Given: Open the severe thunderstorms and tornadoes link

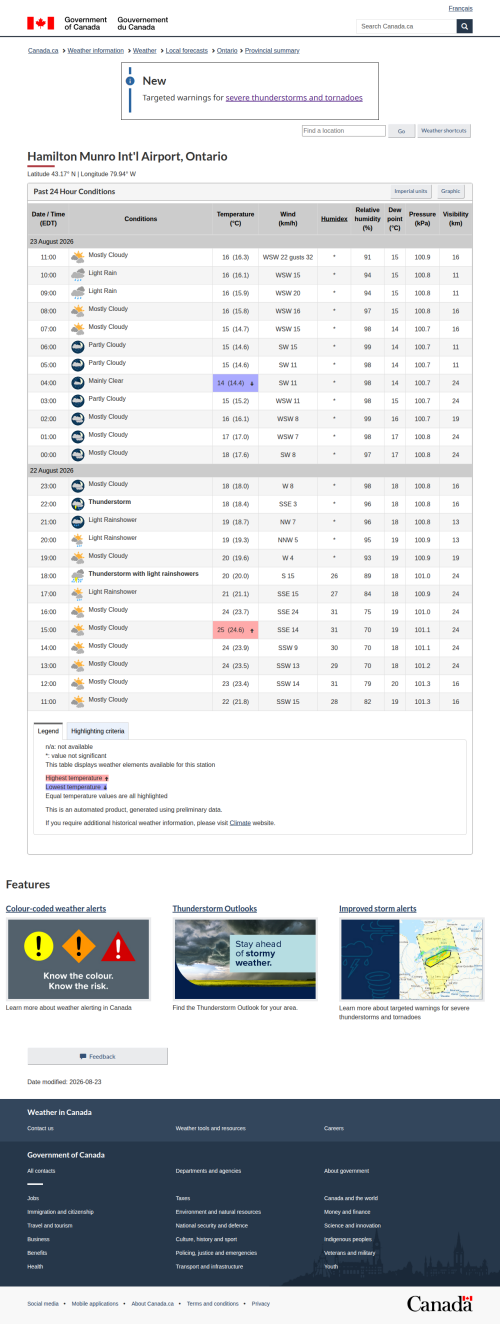Looking at the screenshot, I should tap(294, 98).
